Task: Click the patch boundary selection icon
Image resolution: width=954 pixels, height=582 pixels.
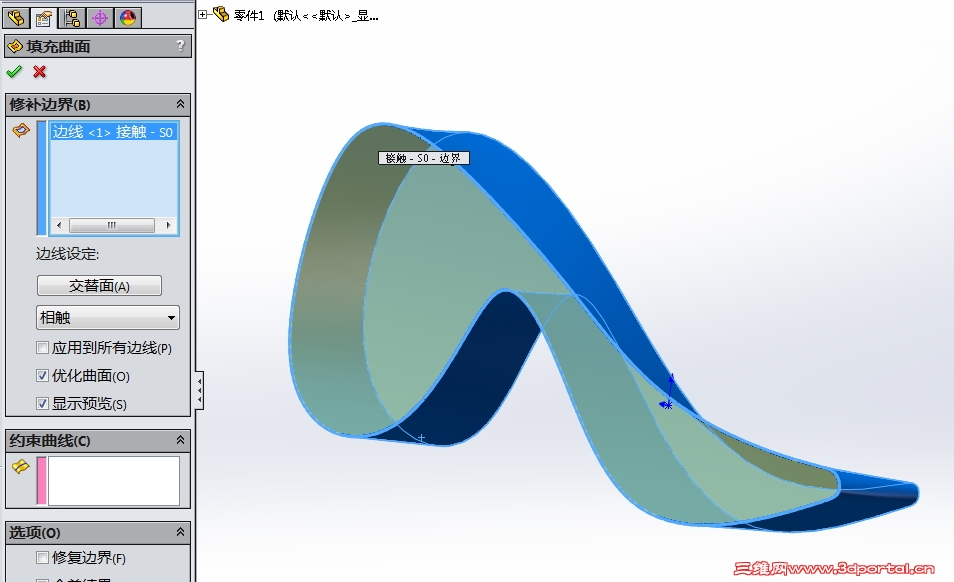Action: point(21,130)
